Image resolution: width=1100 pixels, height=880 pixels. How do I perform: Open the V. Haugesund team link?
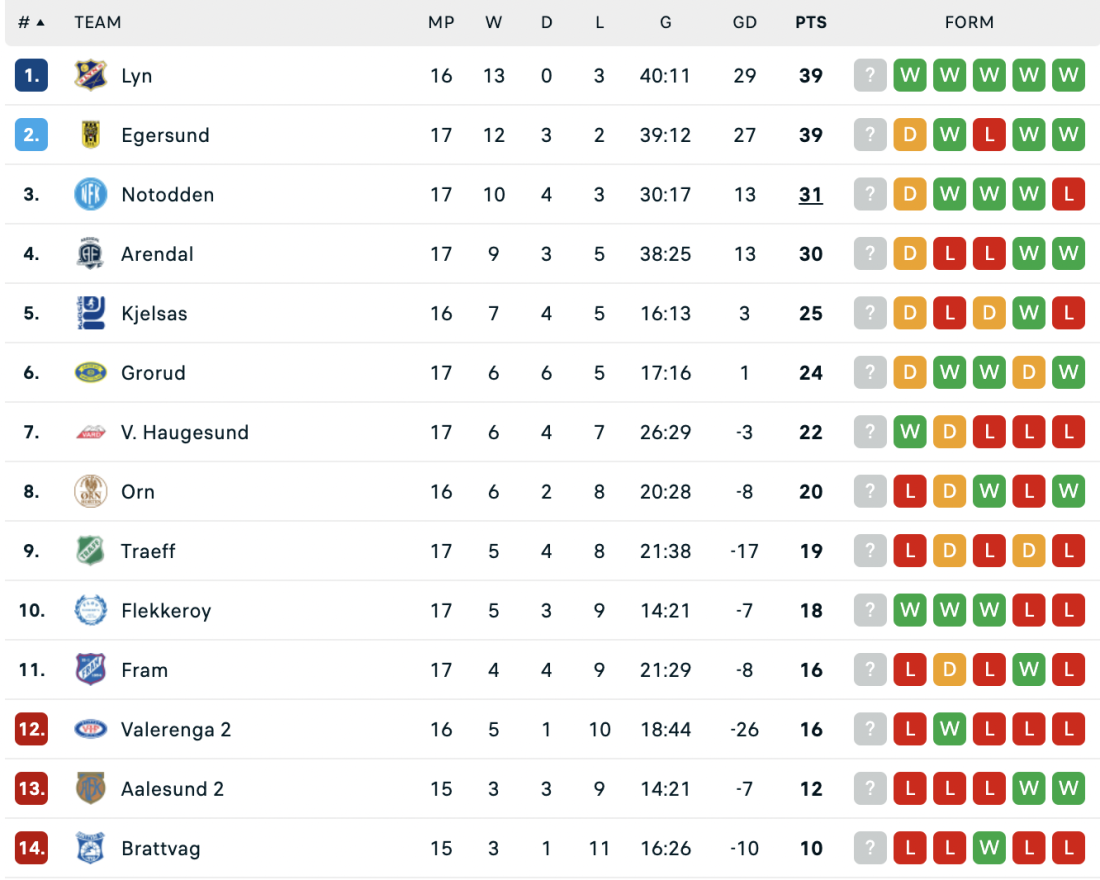[185, 432]
